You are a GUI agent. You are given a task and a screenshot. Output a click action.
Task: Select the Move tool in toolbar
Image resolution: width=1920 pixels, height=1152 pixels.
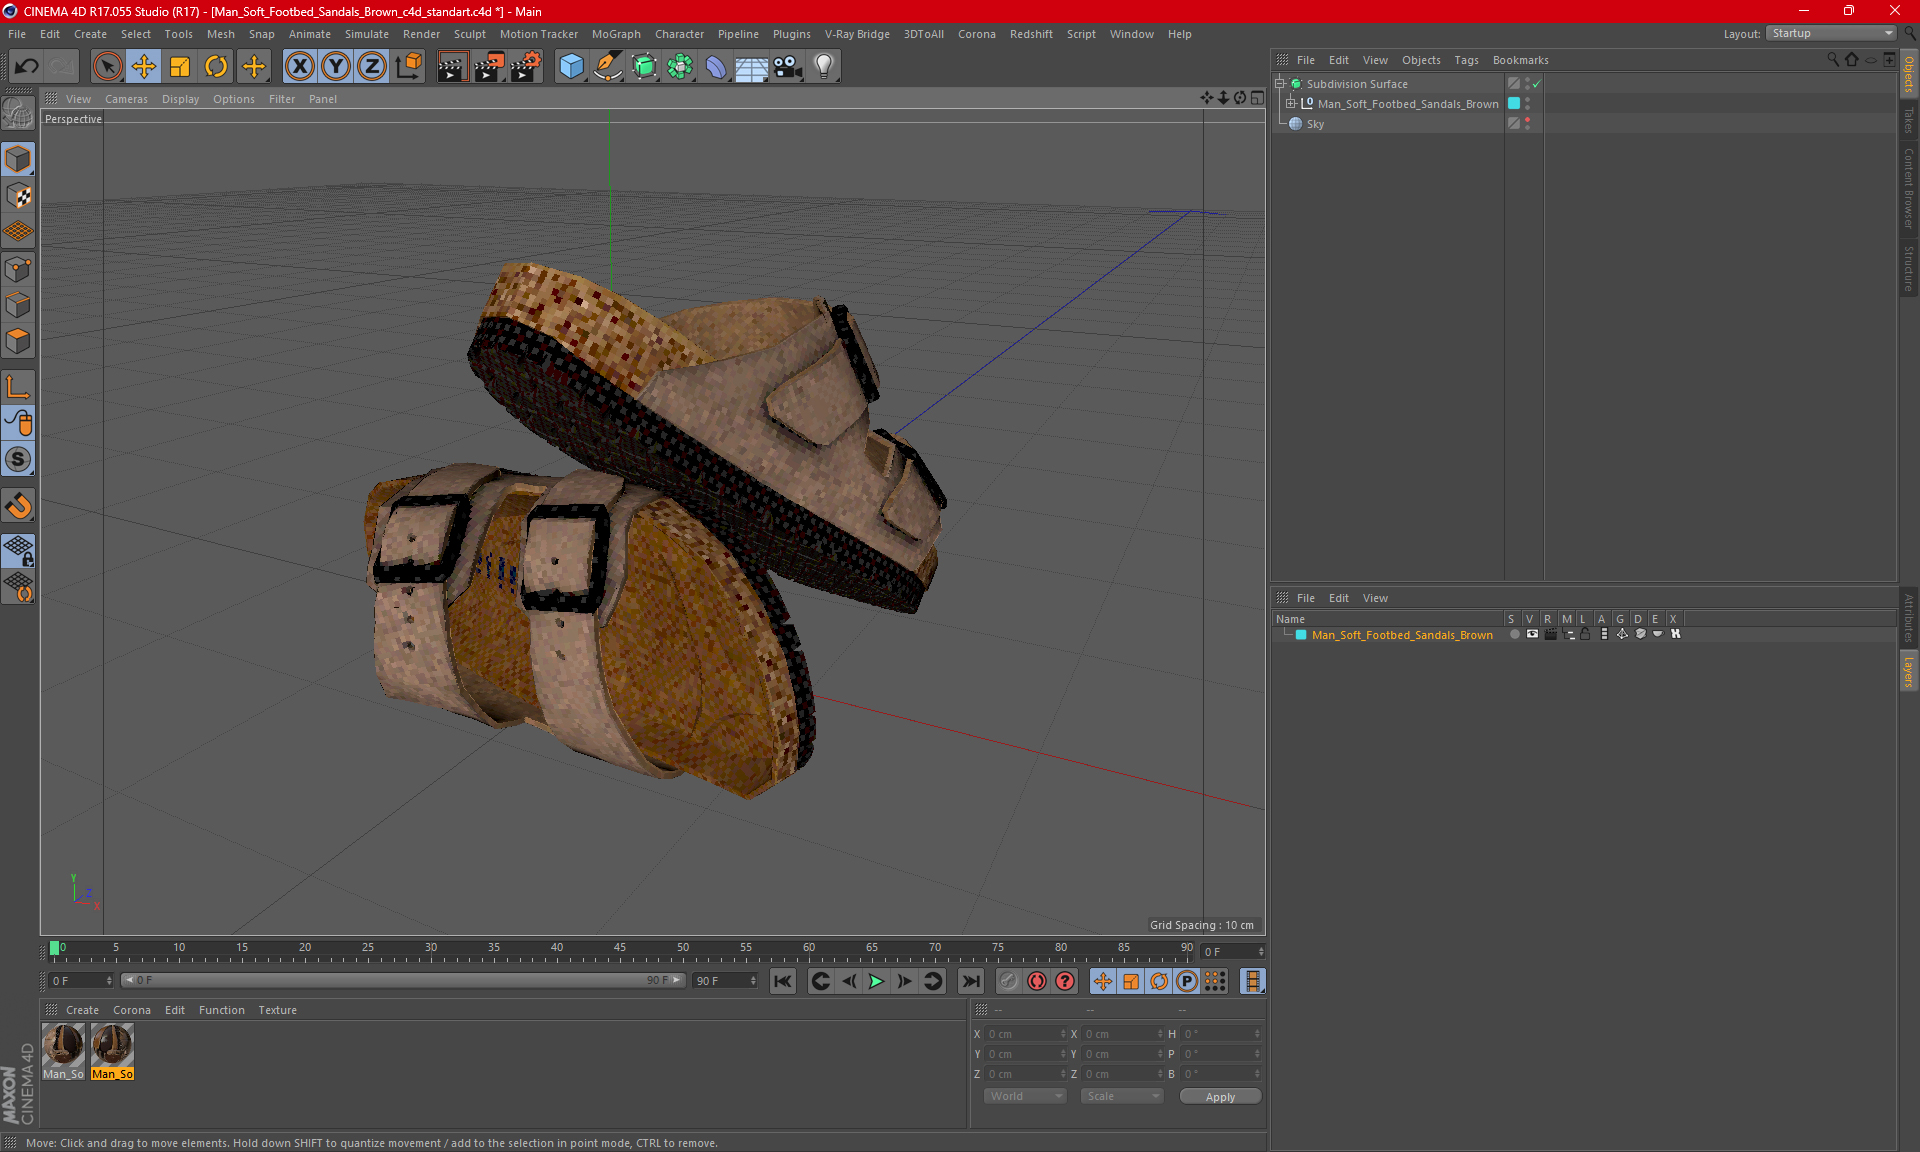tap(144, 67)
